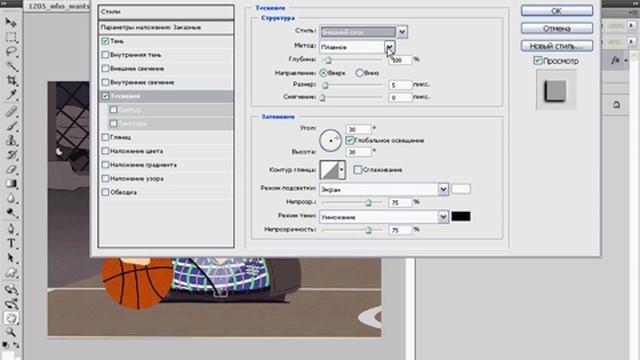Choose the Вверх direction radio button
This screenshot has height=360, width=640.
tap(324, 73)
